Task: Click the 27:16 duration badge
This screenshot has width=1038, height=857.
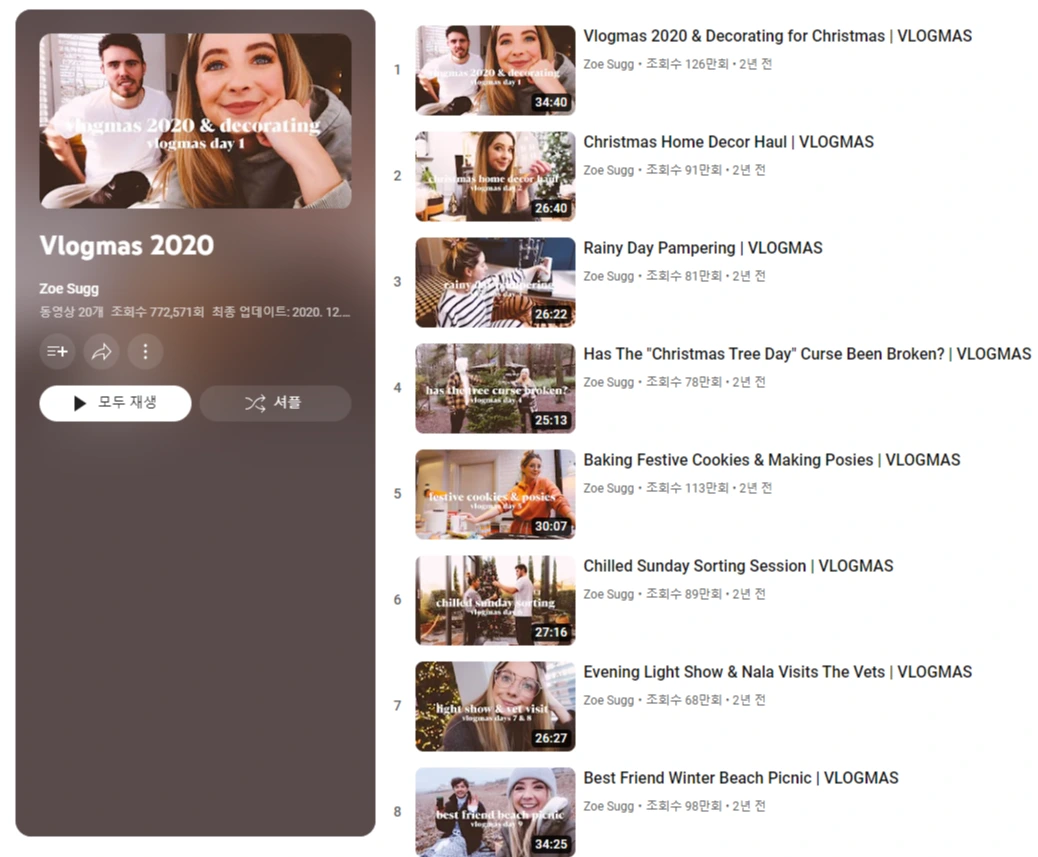Action: tap(551, 632)
